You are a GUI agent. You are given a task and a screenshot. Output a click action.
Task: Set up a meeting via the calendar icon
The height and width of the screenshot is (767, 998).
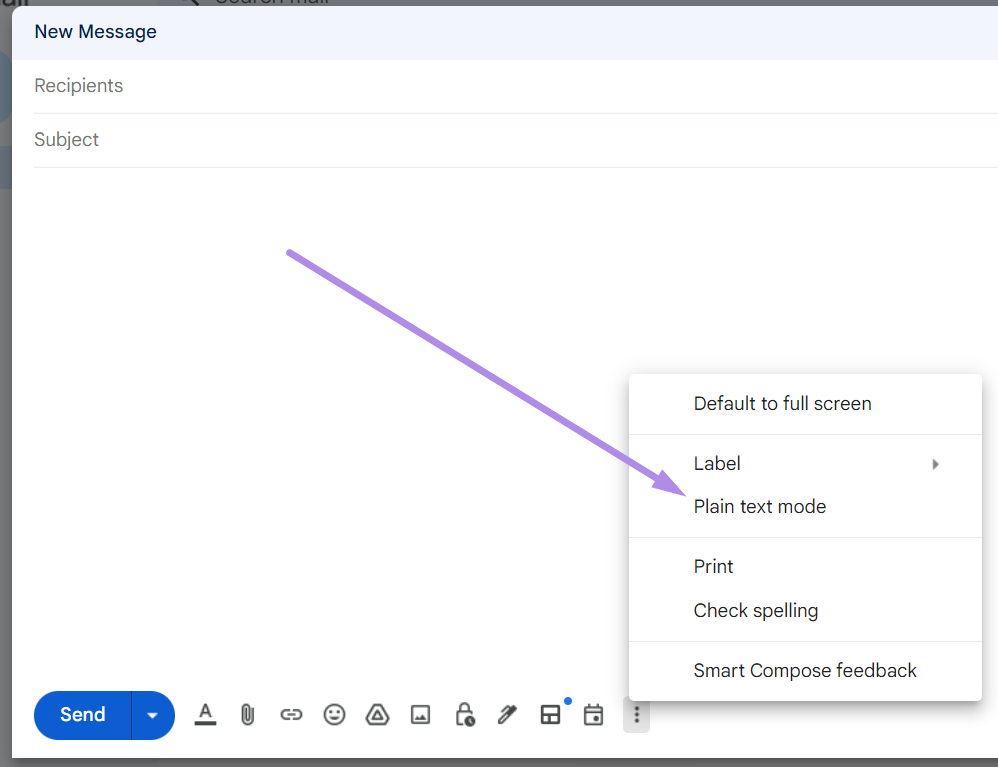(593, 715)
